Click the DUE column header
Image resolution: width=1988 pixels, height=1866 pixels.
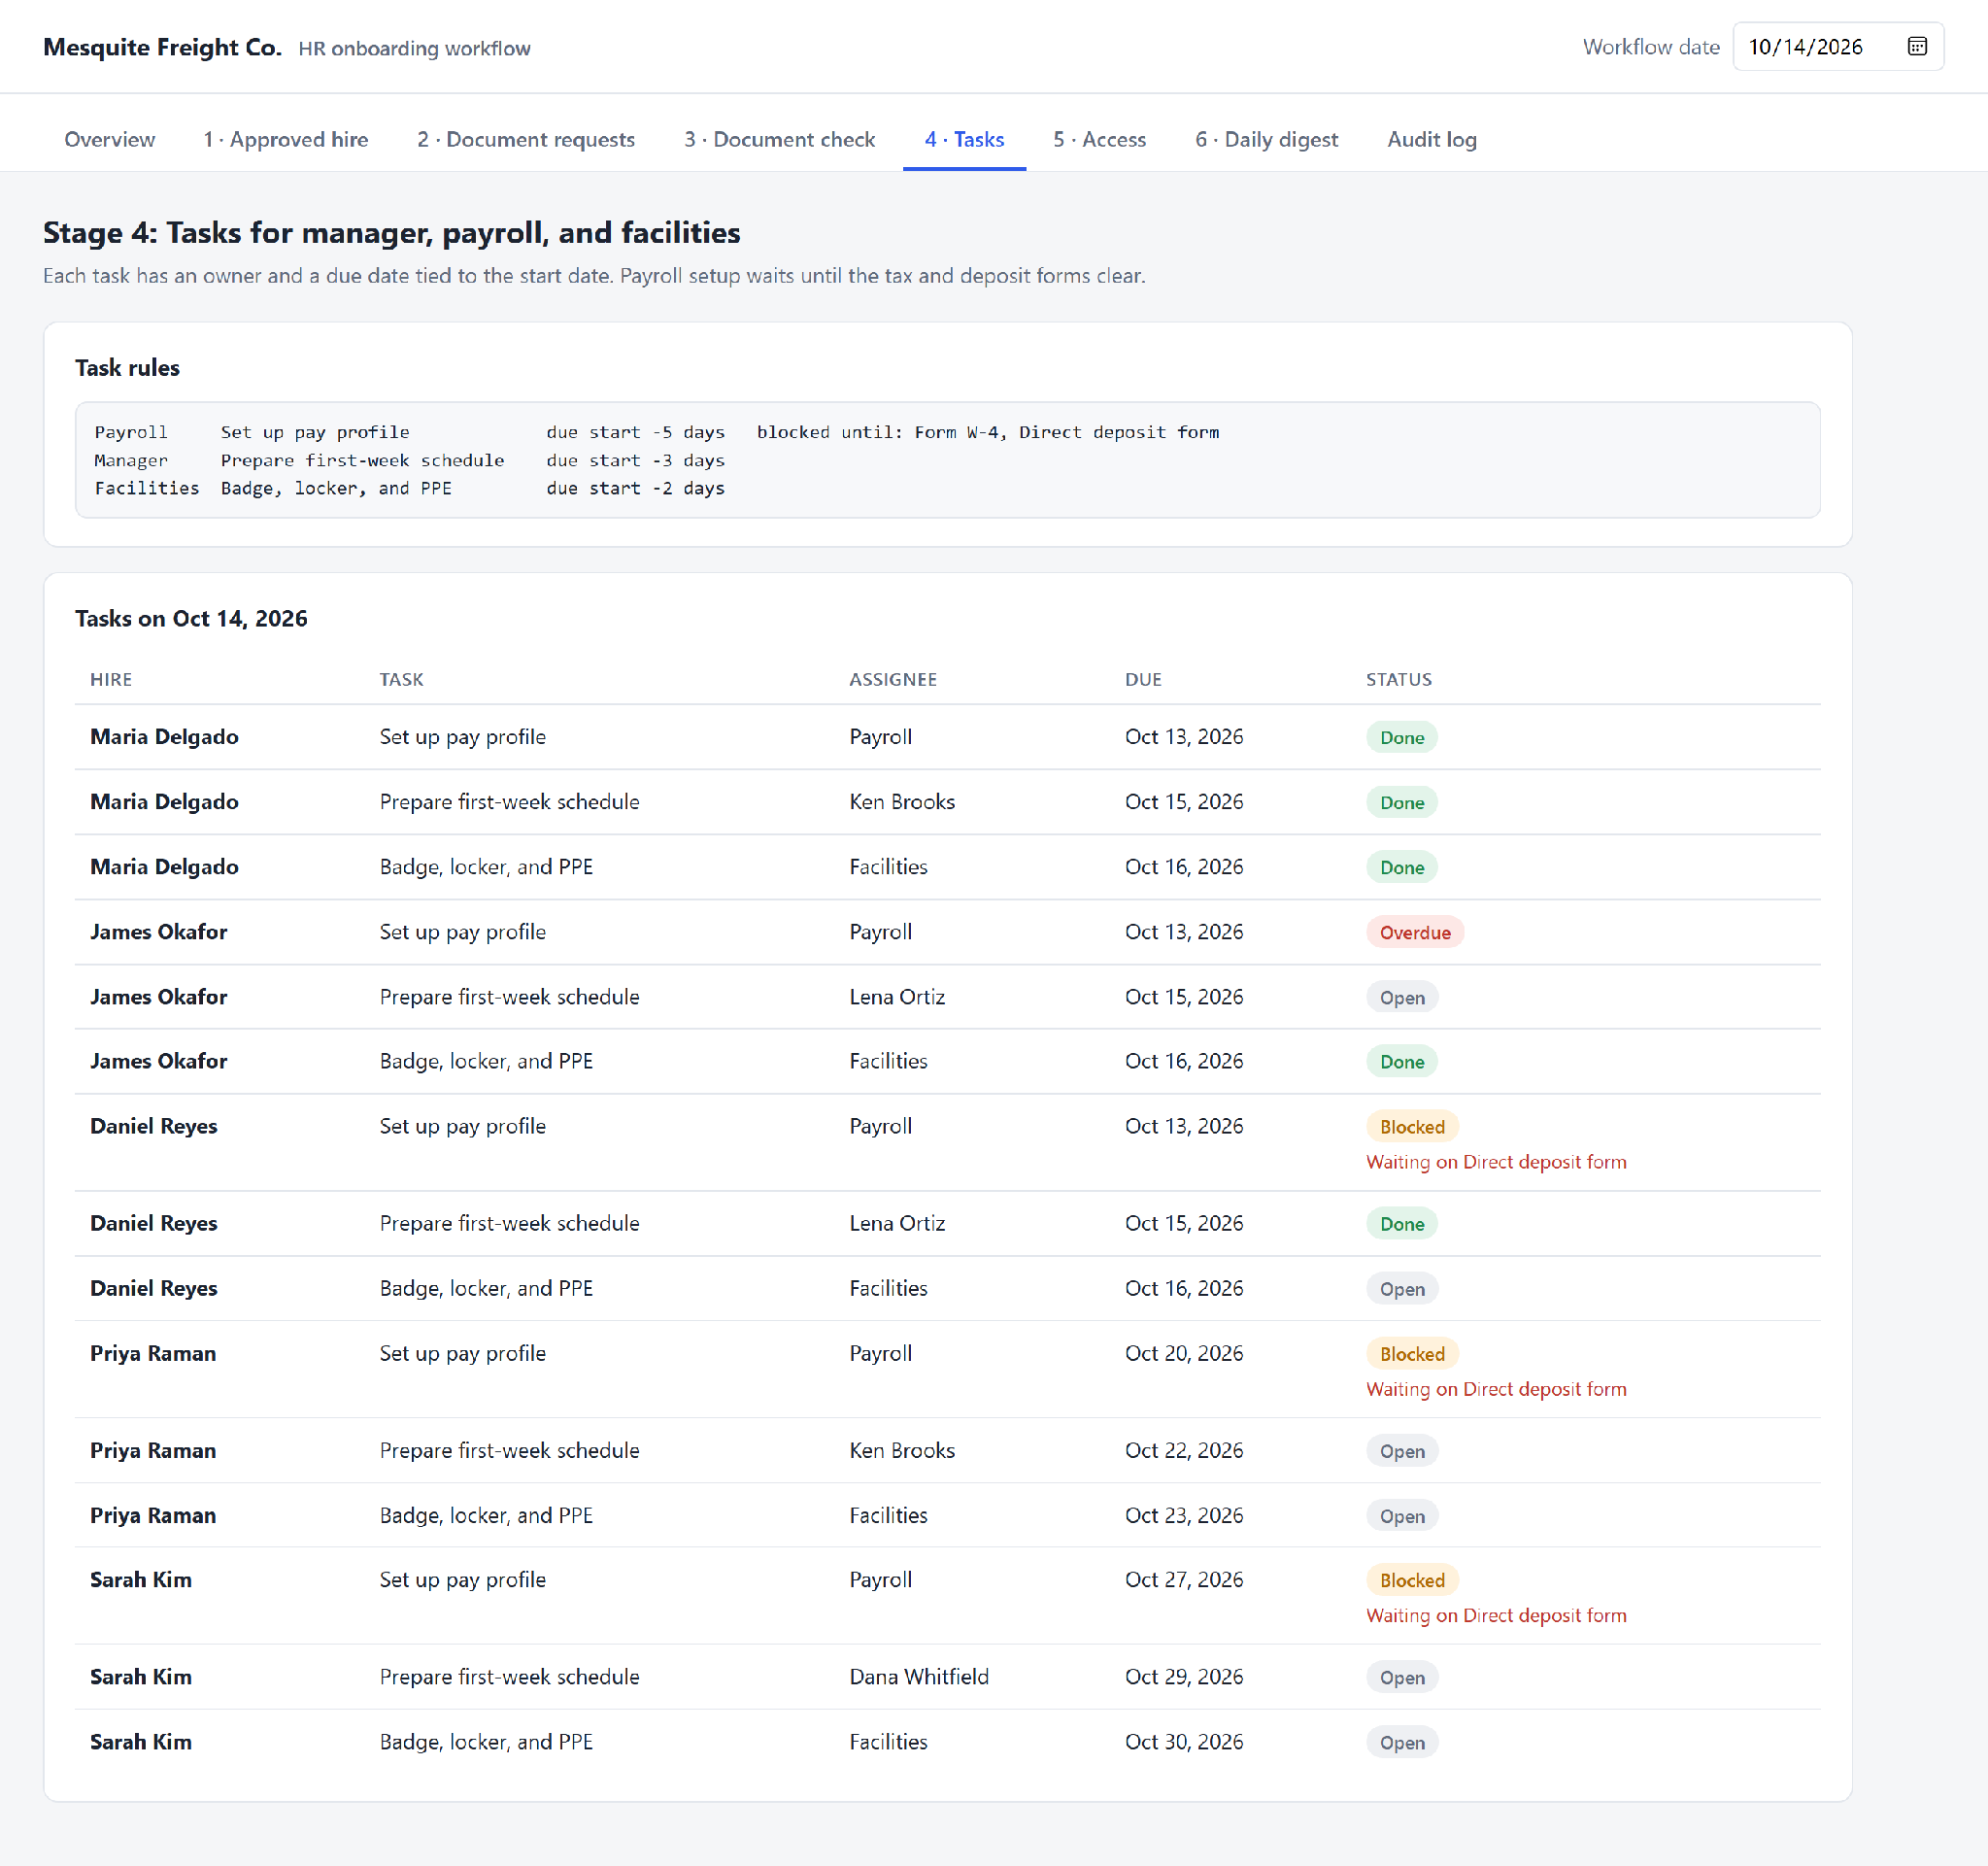tap(1142, 679)
